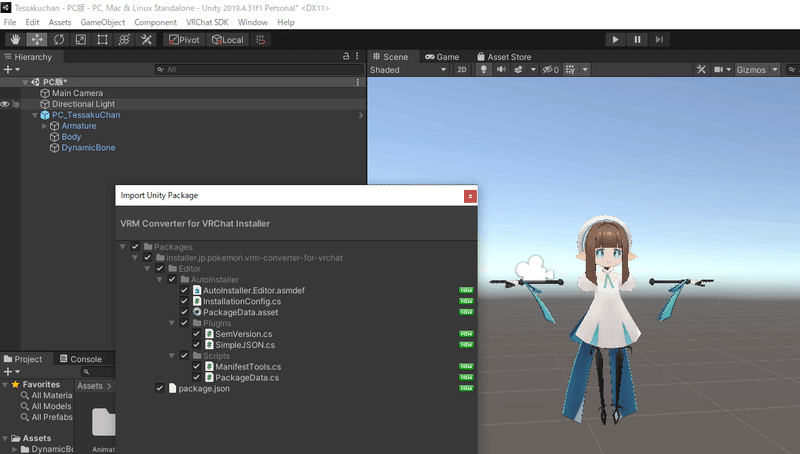Uncheck InstallationConfig.cs checkbox
The width and height of the screenshot is (800, 454).
pyautogui.click(x=184, y=301)
